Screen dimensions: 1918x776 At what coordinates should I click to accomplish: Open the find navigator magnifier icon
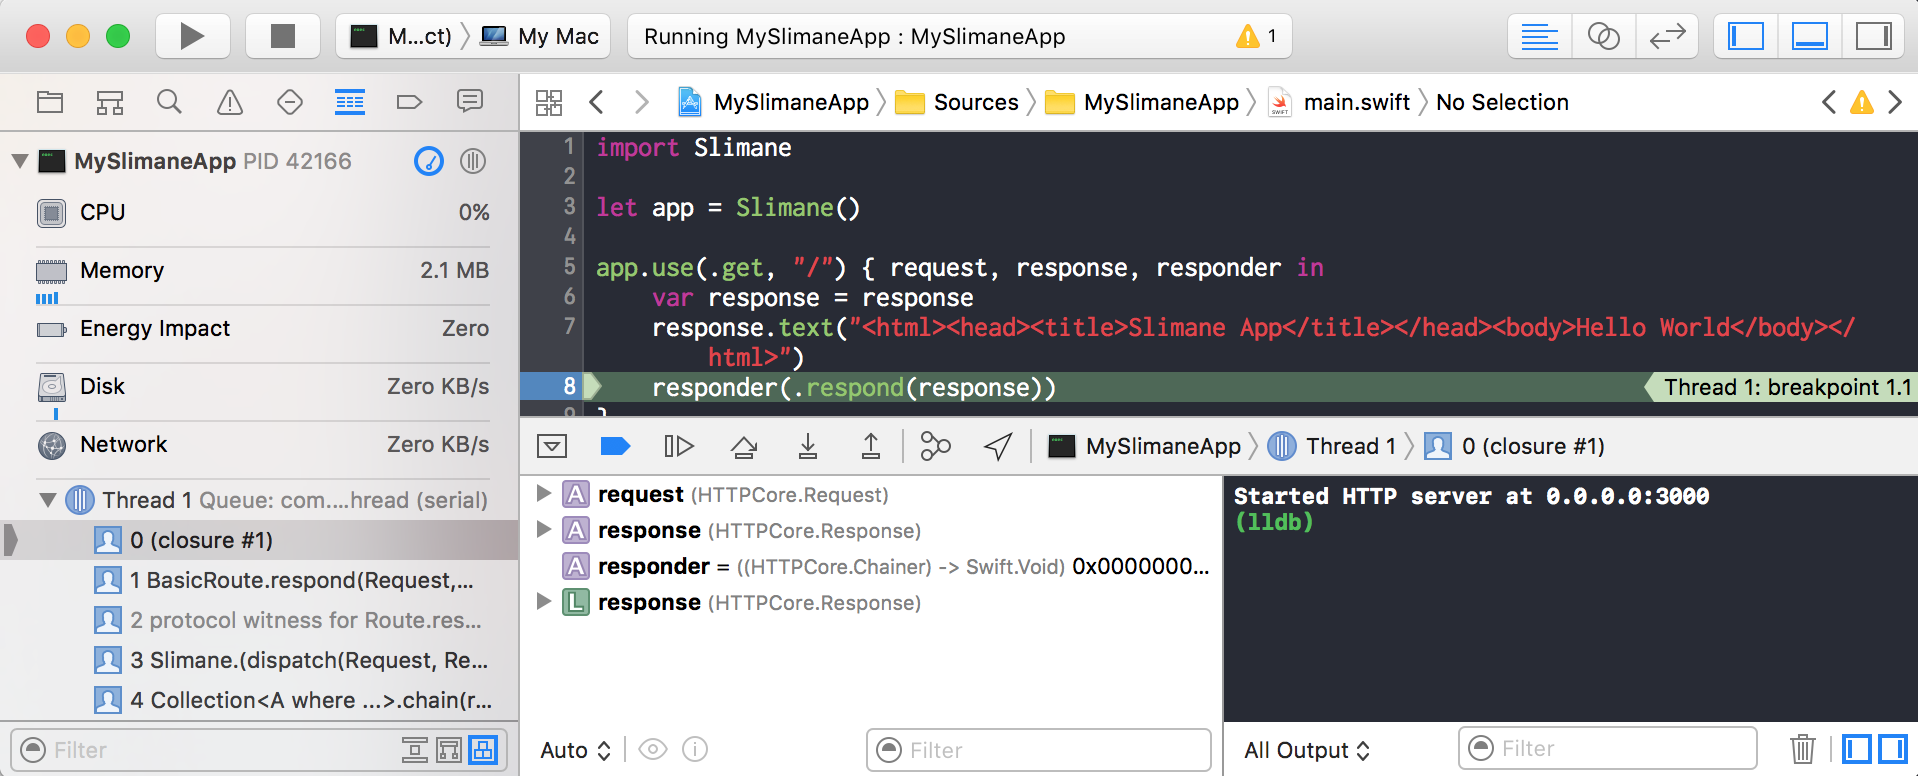pos(170,102)
